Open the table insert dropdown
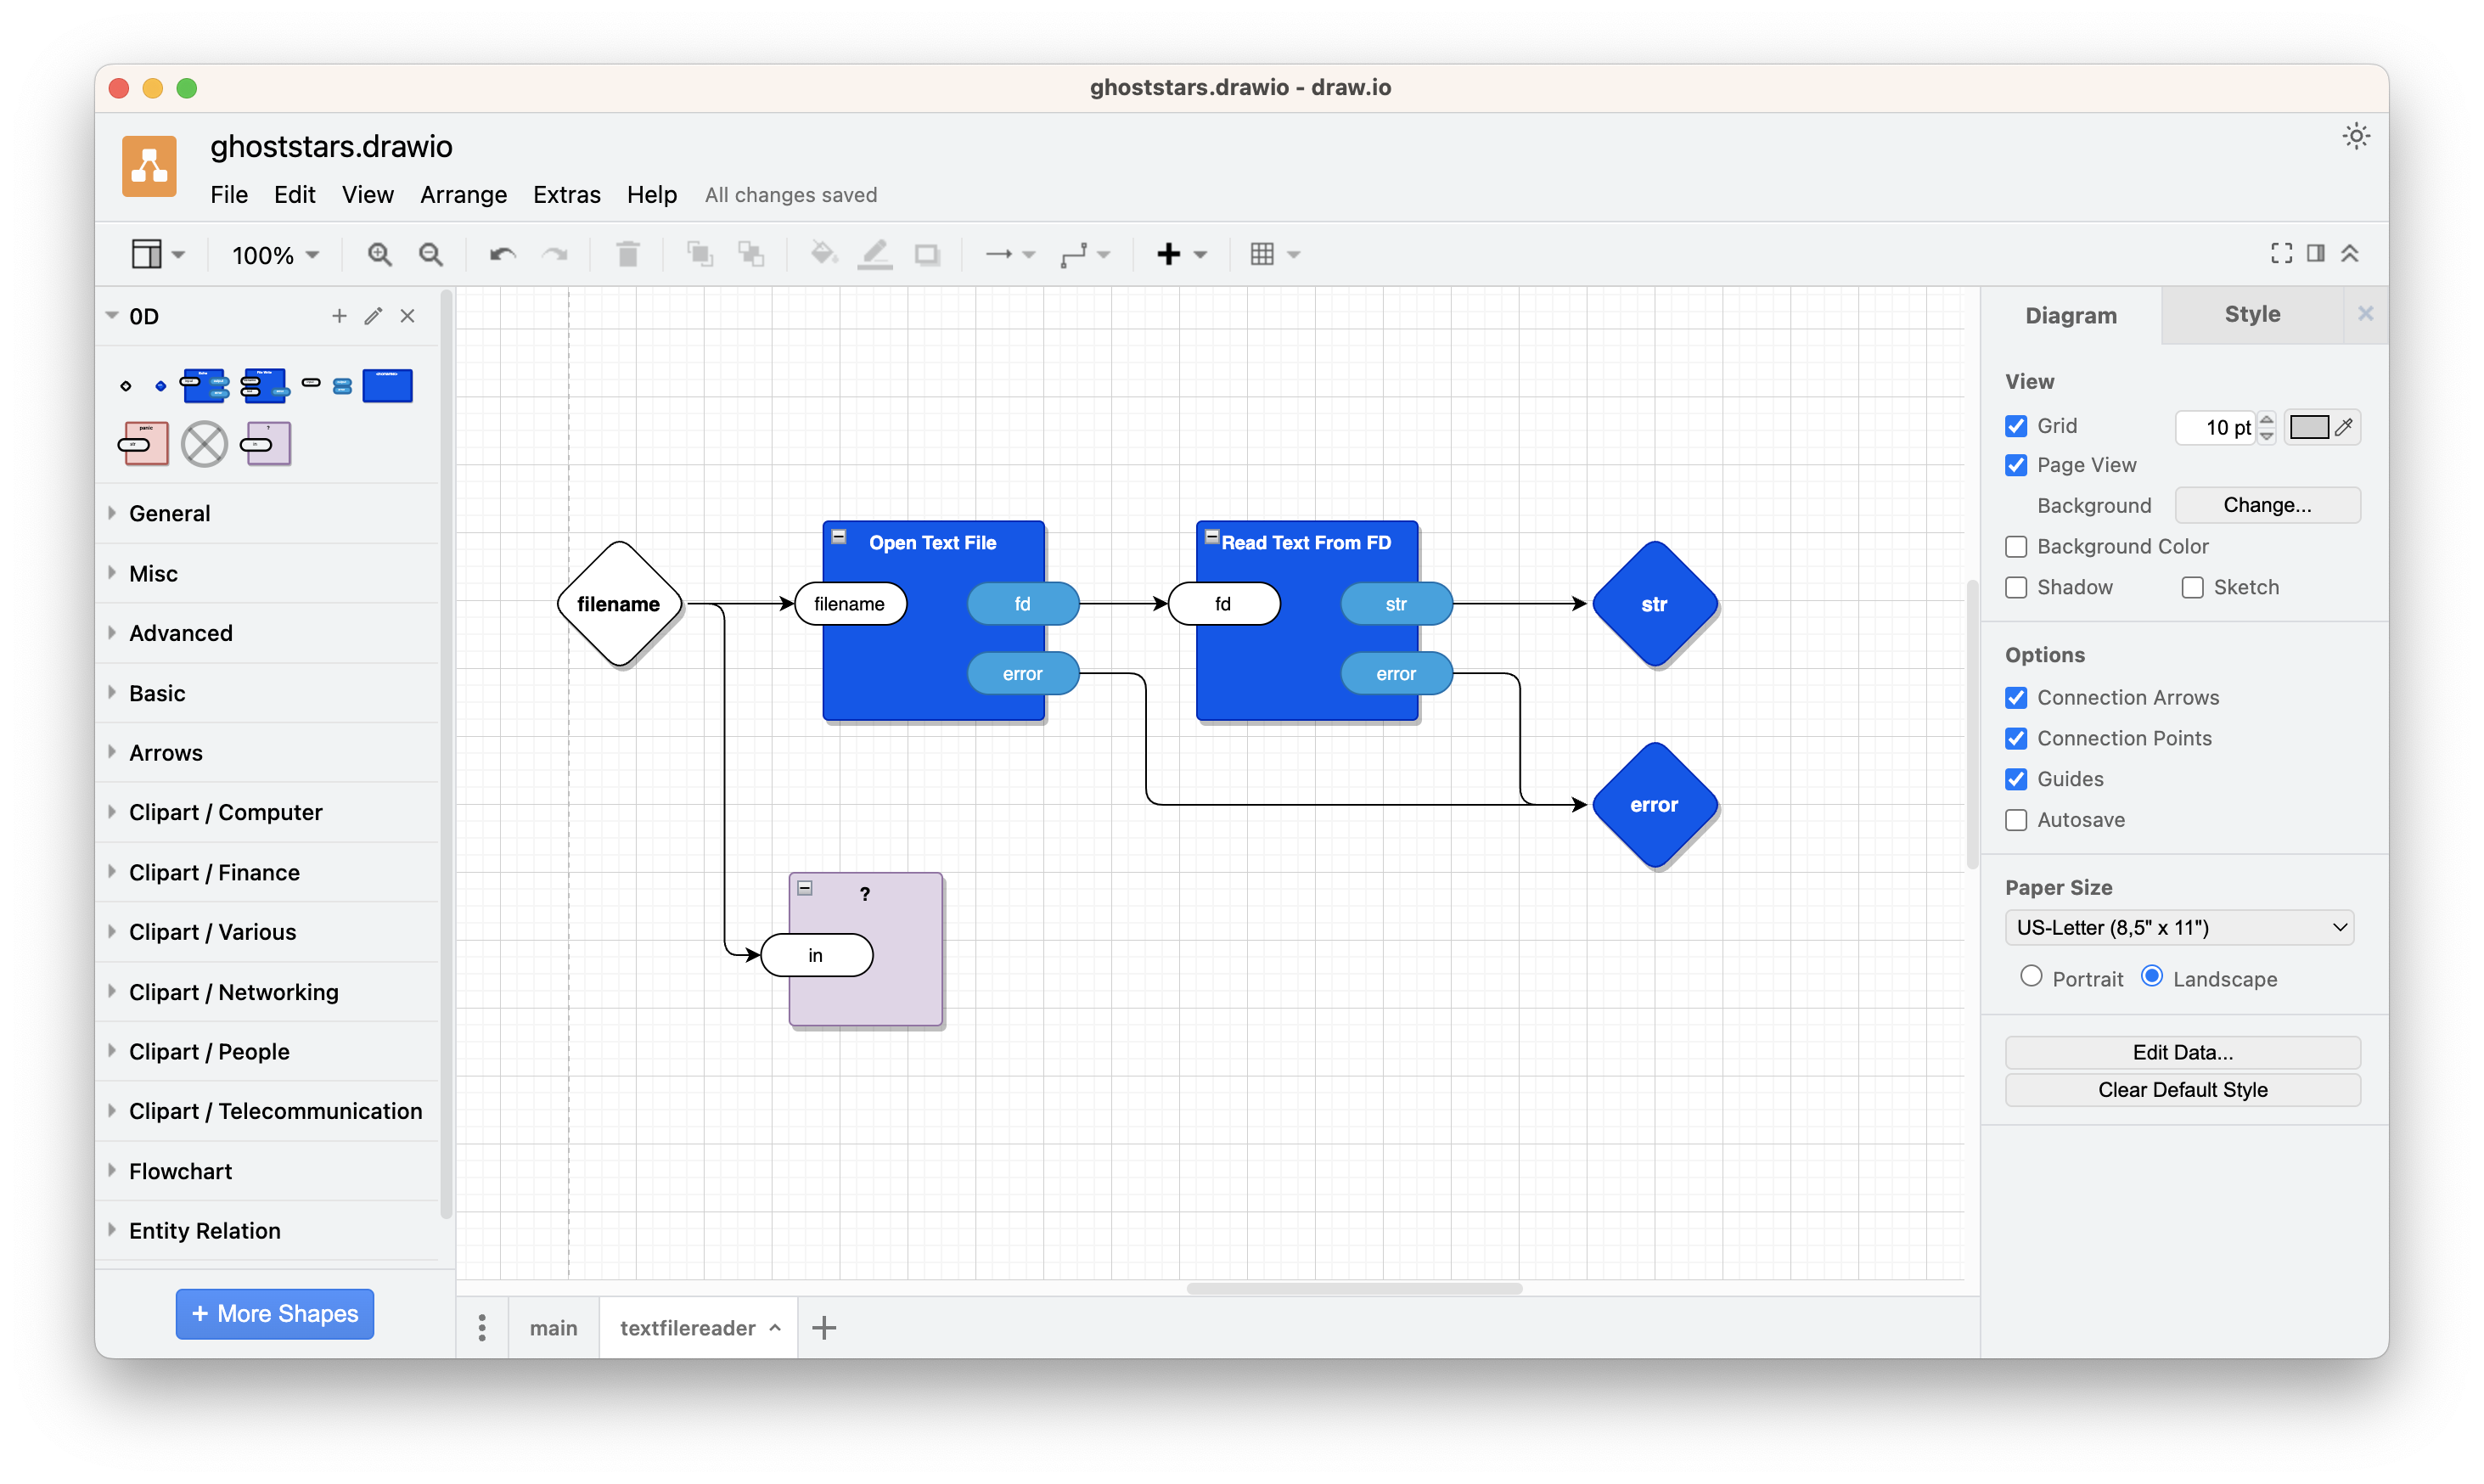 point(1274,254)
